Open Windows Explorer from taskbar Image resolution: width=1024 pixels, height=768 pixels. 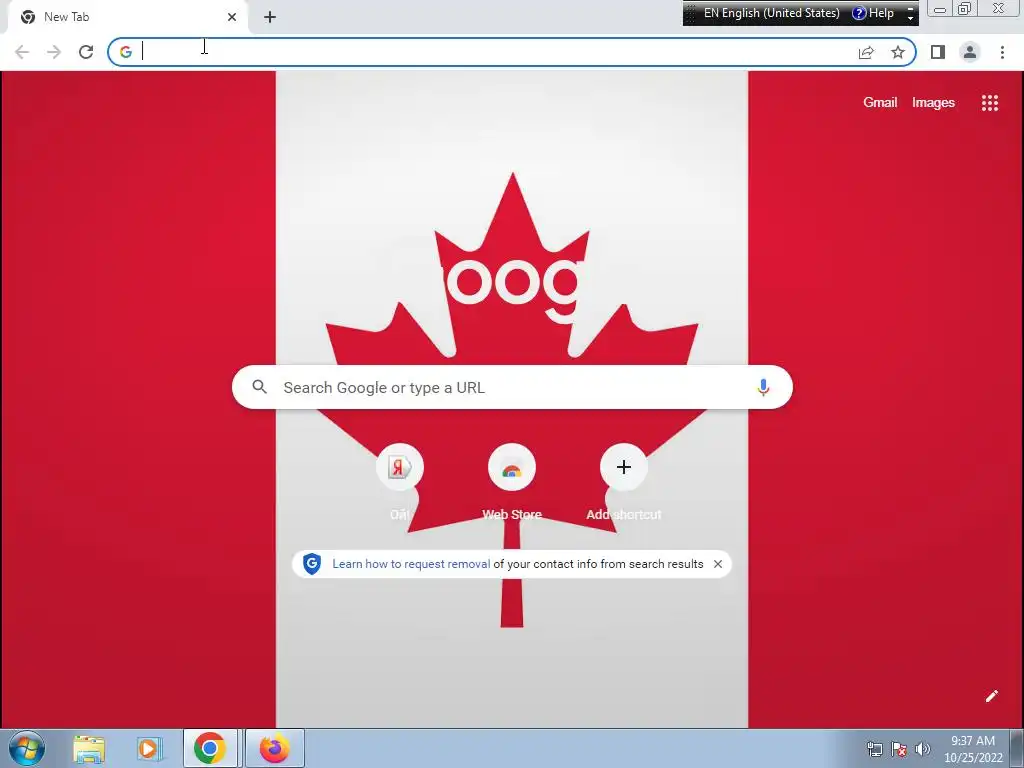(x=89, y=748)
